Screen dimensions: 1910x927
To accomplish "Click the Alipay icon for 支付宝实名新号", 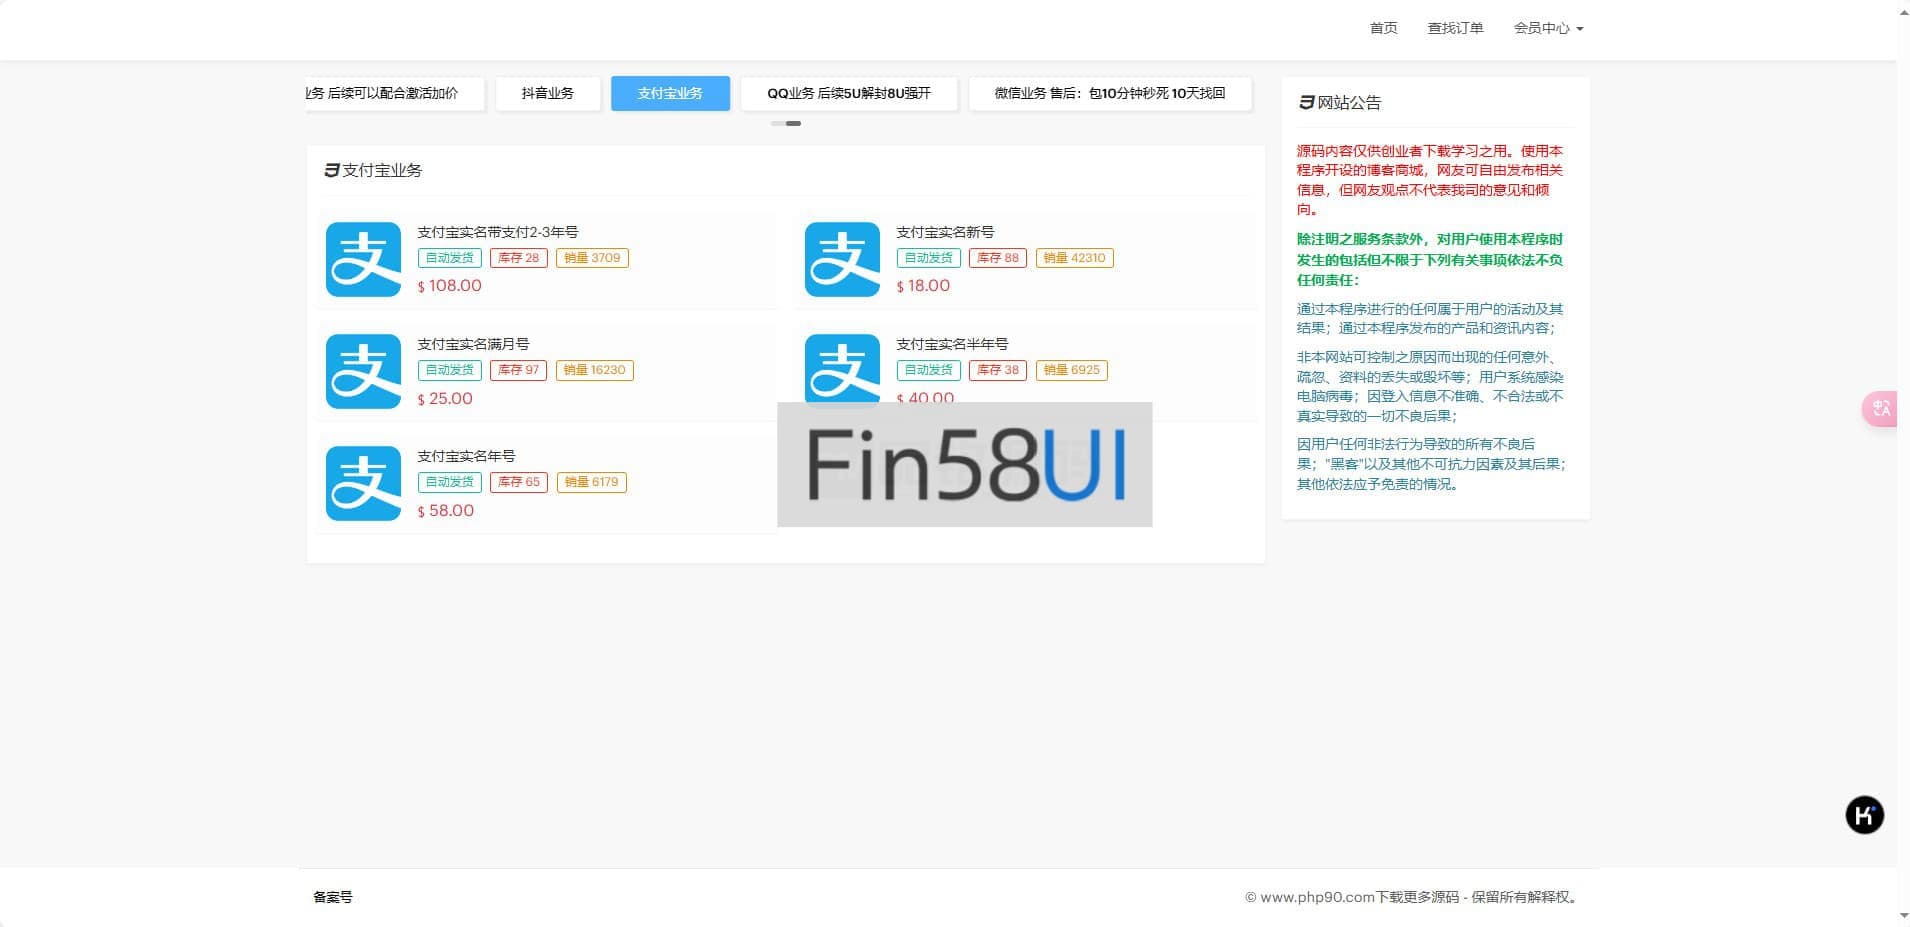I will click(x=842, y=259).
